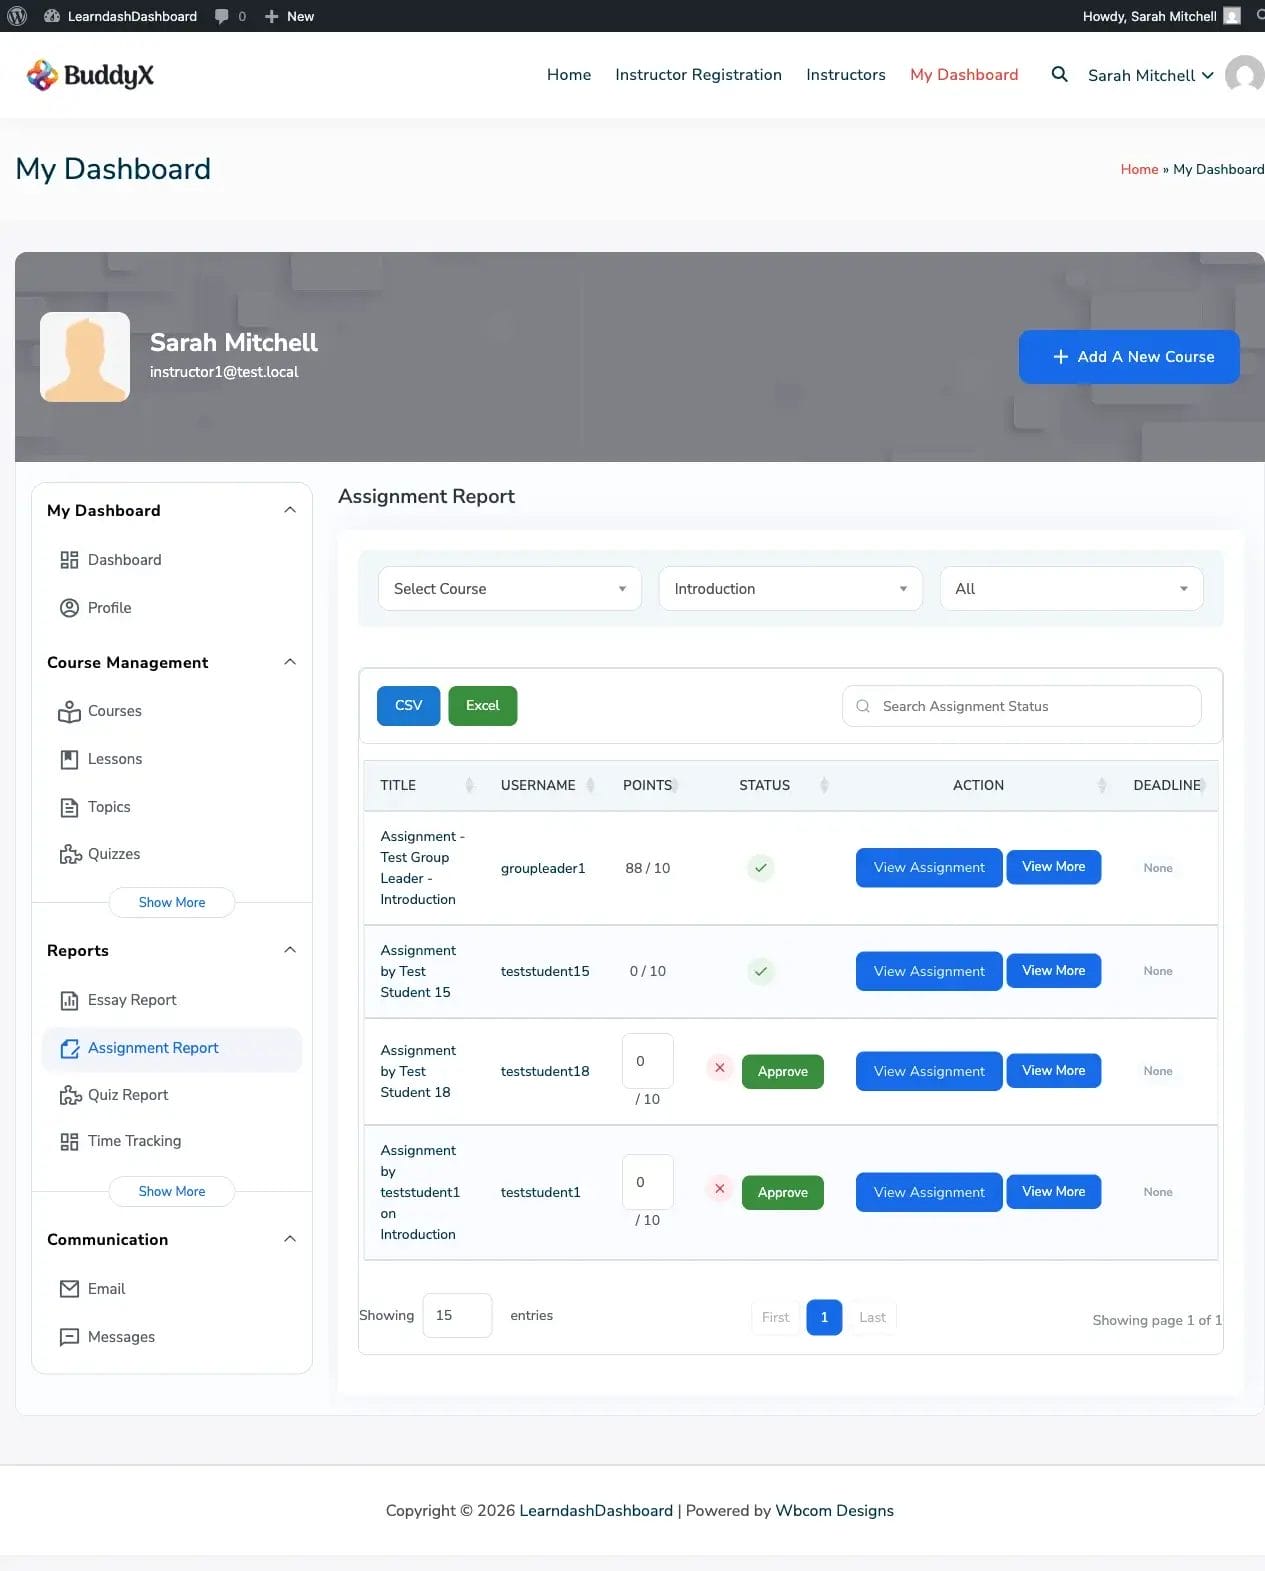Click red X status for teststudent1

pyautogui.click(x=719, y=1188)
